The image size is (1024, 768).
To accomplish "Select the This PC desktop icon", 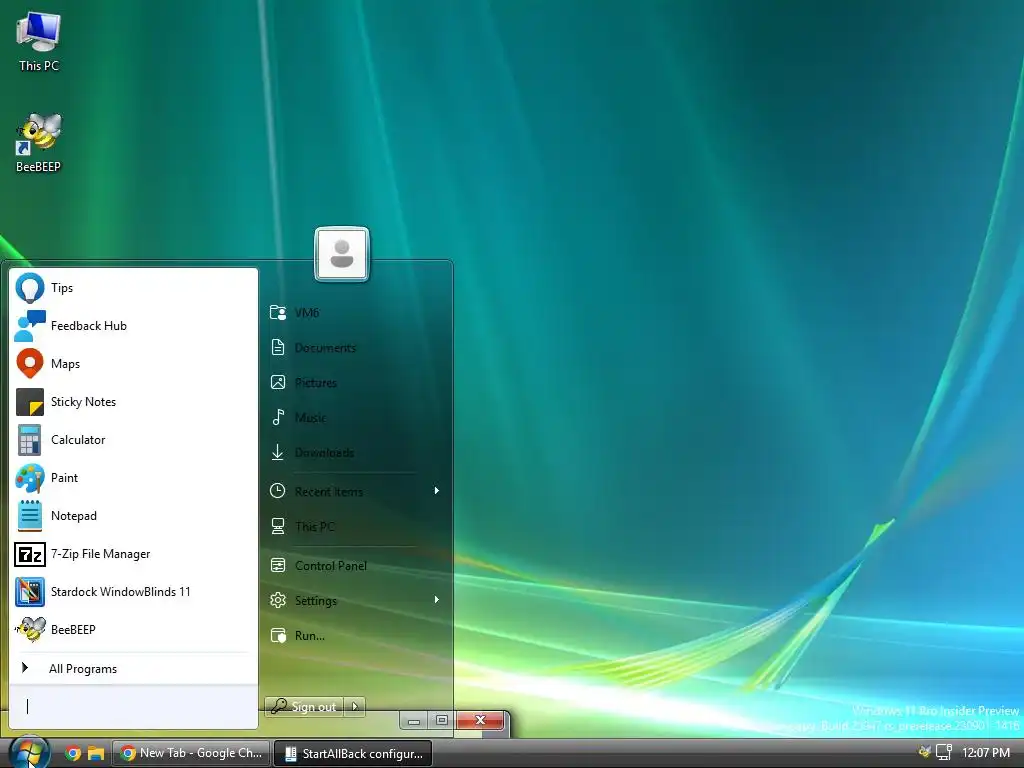I will (39, 42).
